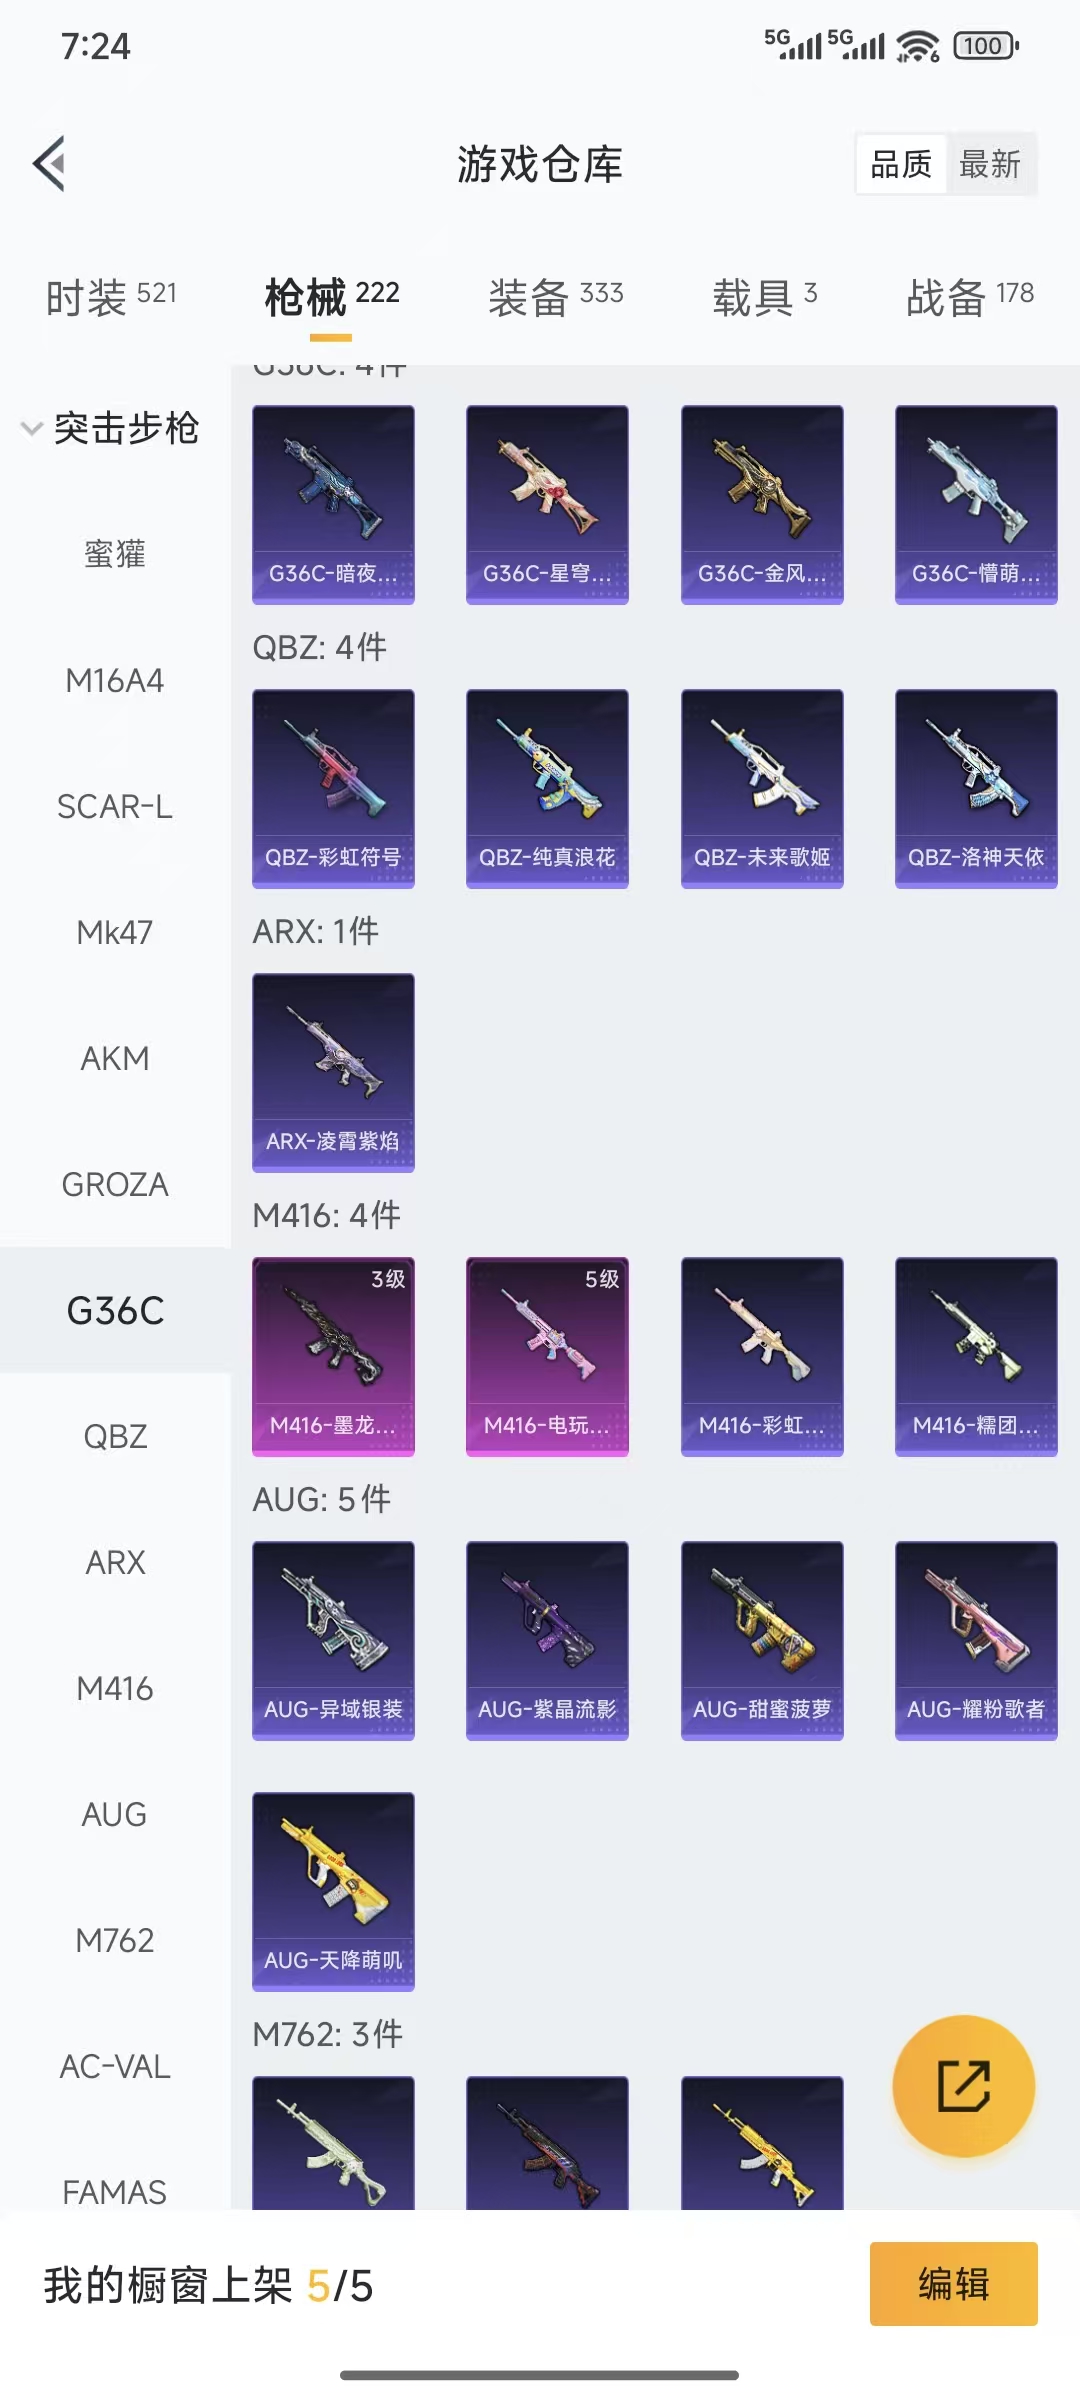Open the 载具 tab
The image size is (1080, 2400).
click(765, 296)
